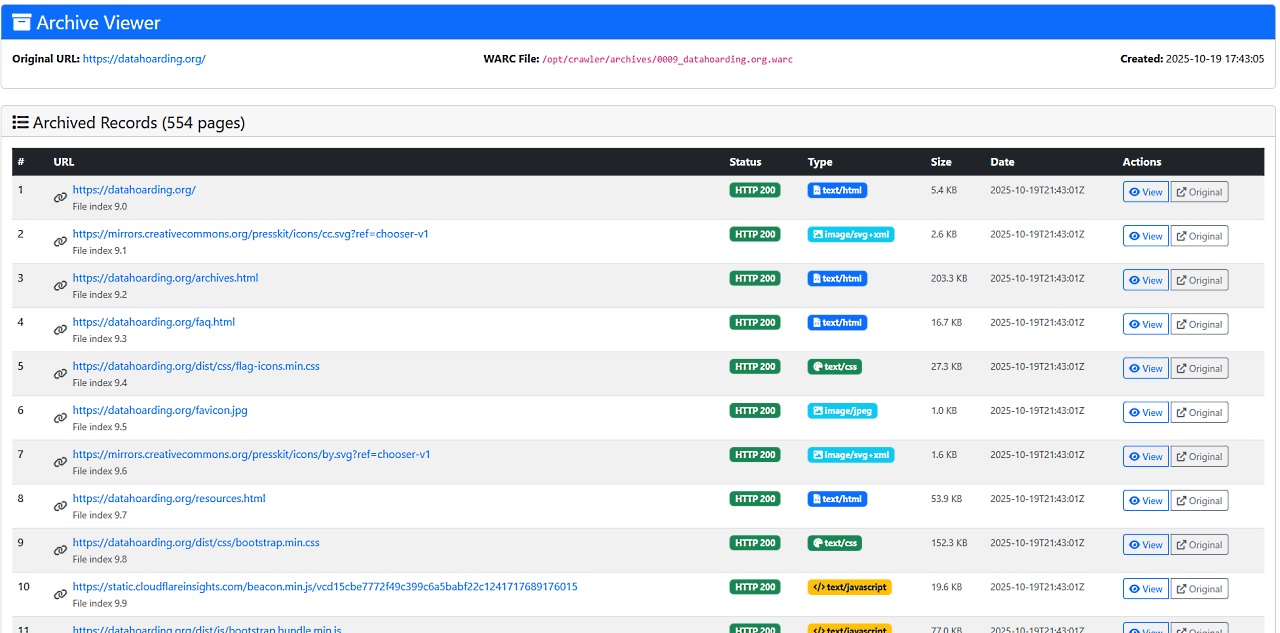
Task: Click the archive box icon in header
Action: pos(21,22)
